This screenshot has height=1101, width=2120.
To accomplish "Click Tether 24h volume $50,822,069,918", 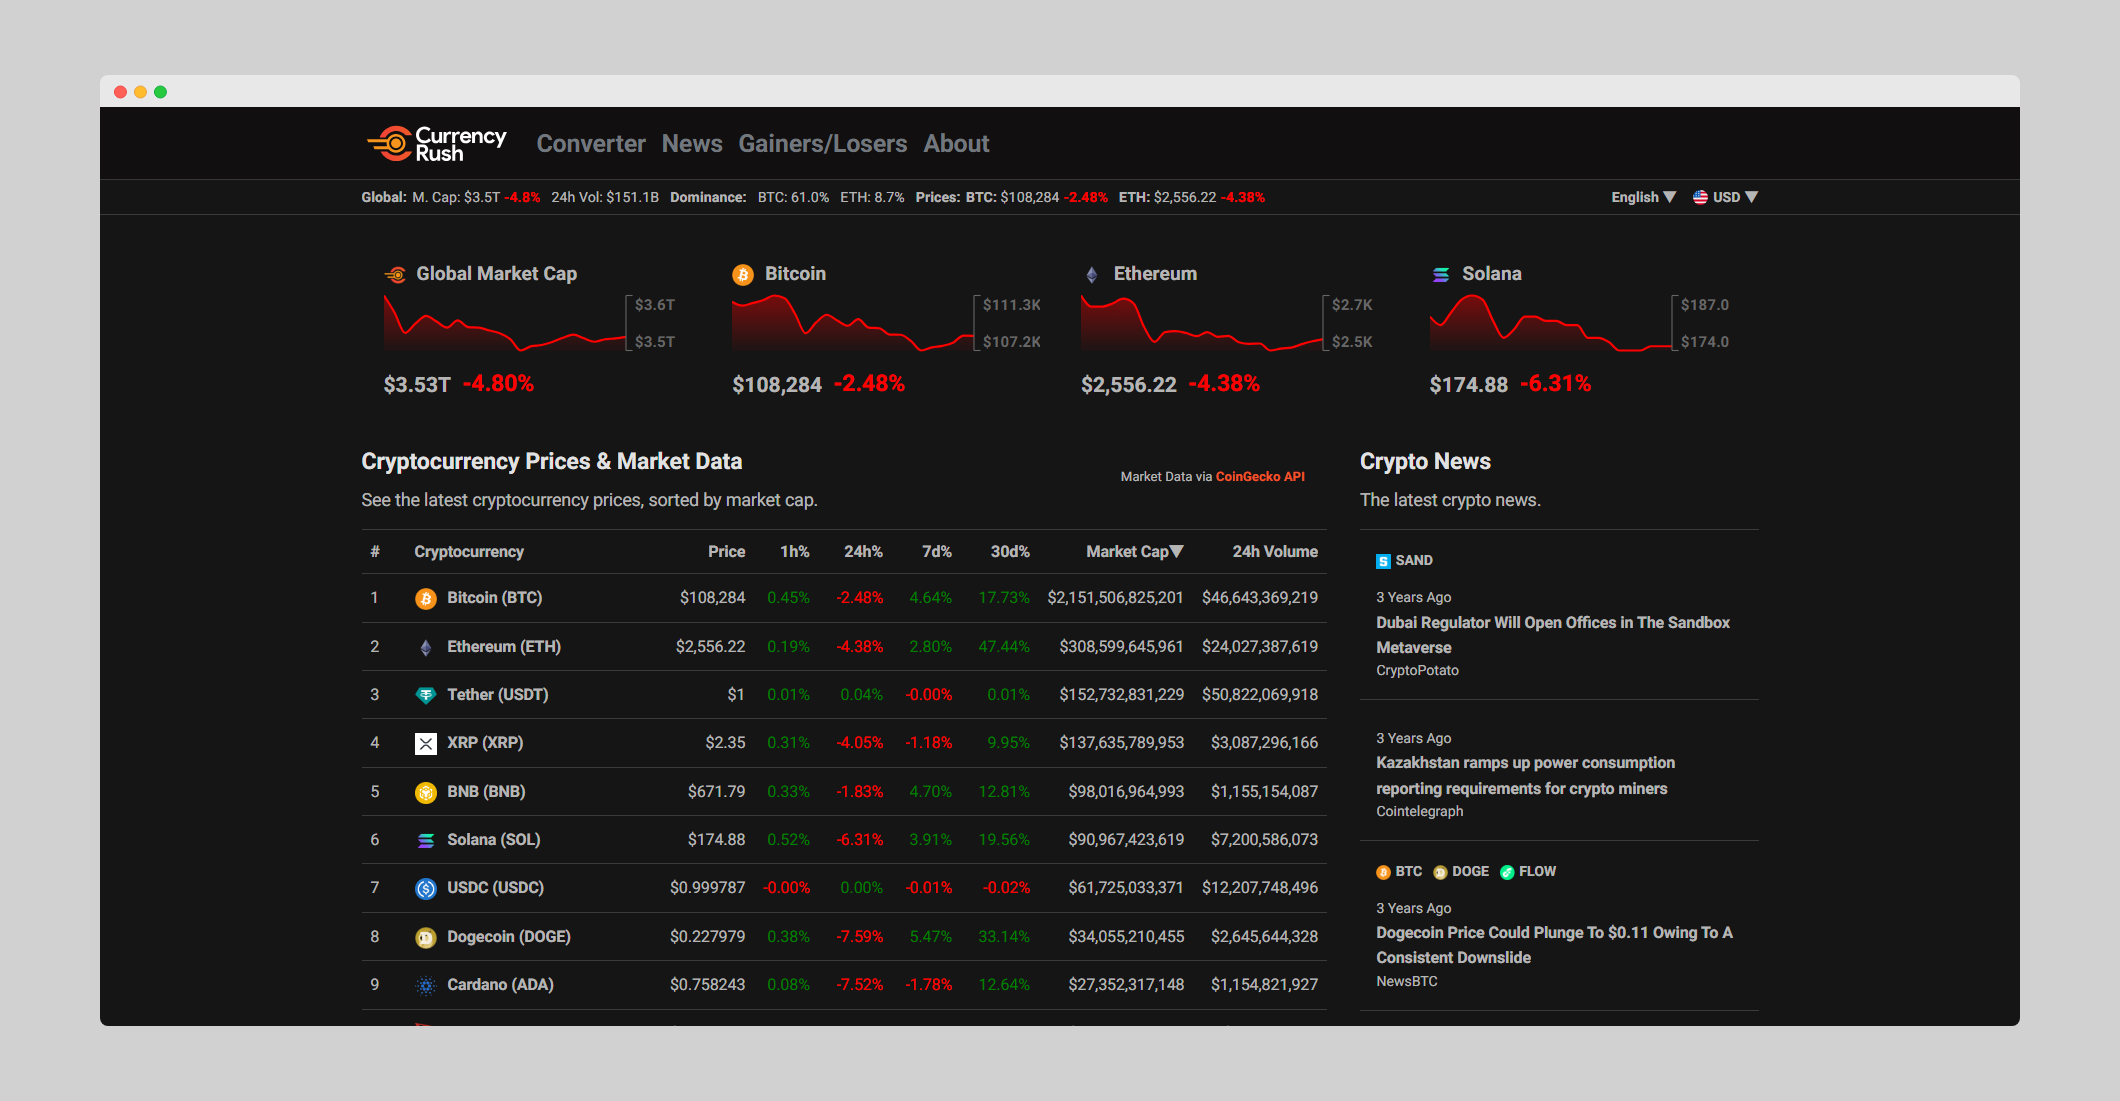I will (1260, 695).
